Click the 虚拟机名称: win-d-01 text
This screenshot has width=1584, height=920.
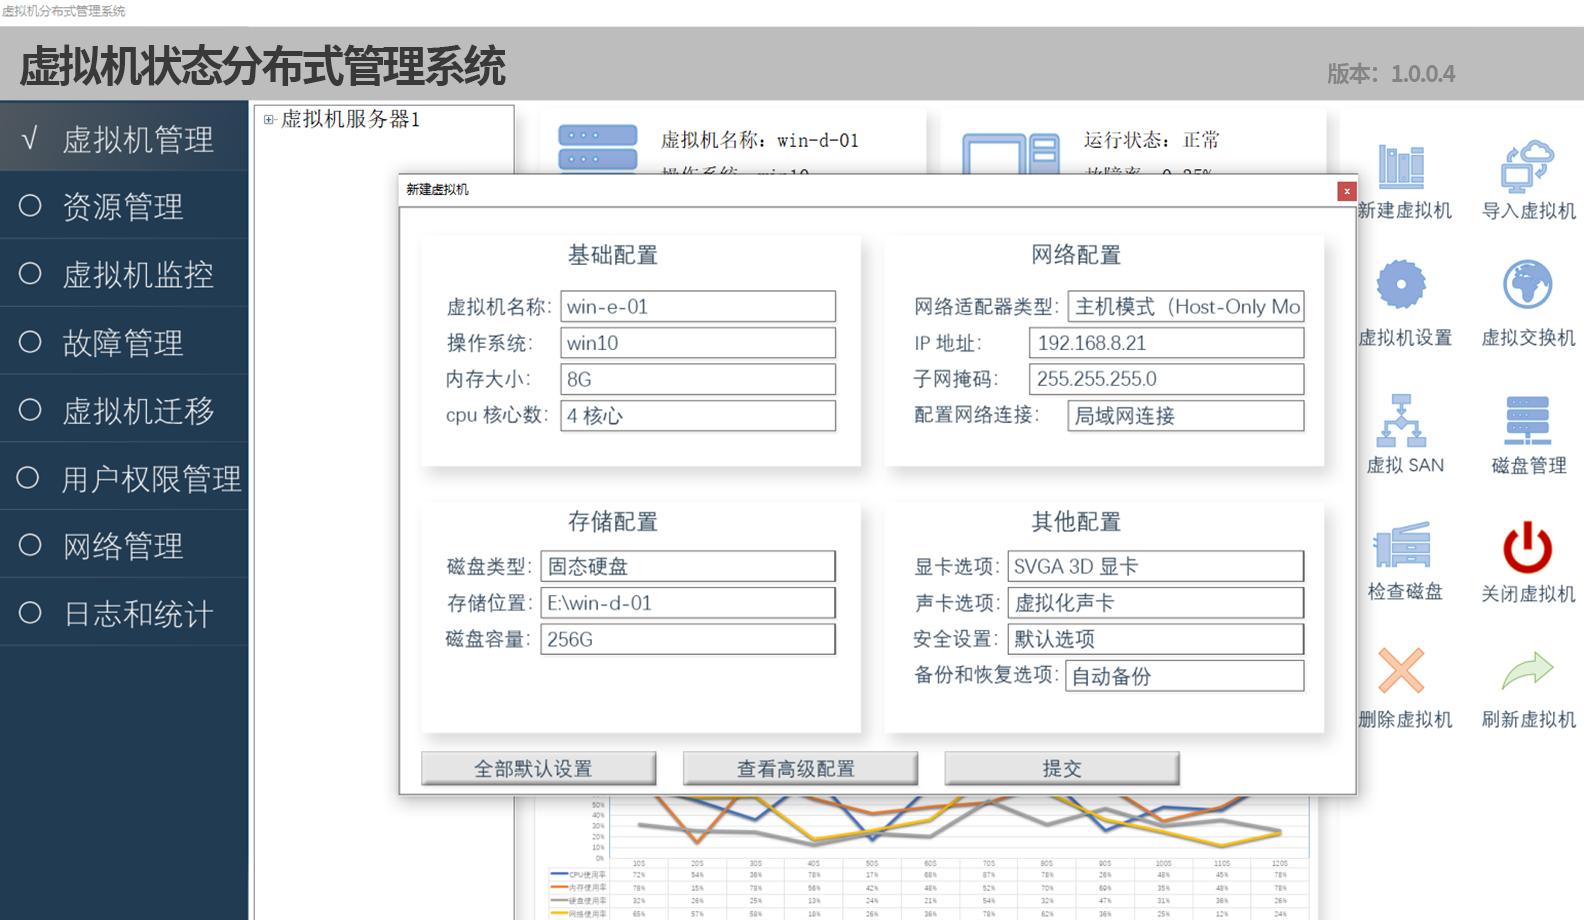pos(760,140)
